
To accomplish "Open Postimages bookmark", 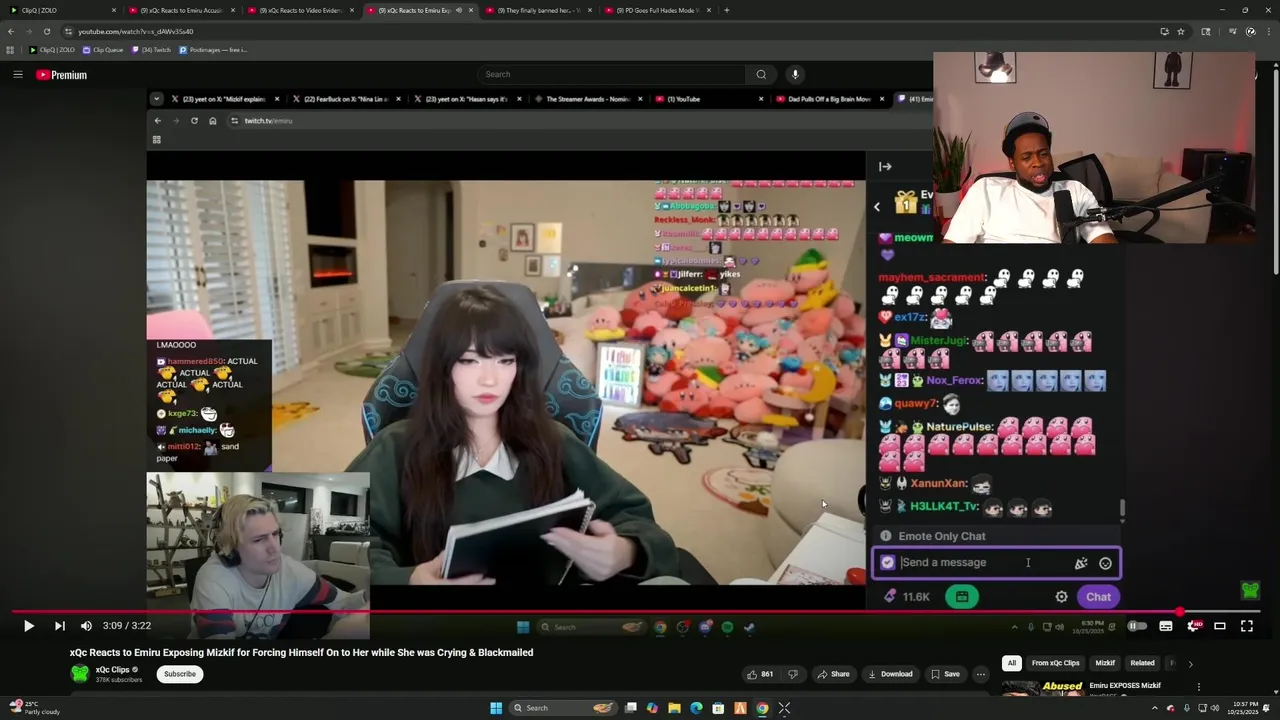I will click(x=213, y=49).
